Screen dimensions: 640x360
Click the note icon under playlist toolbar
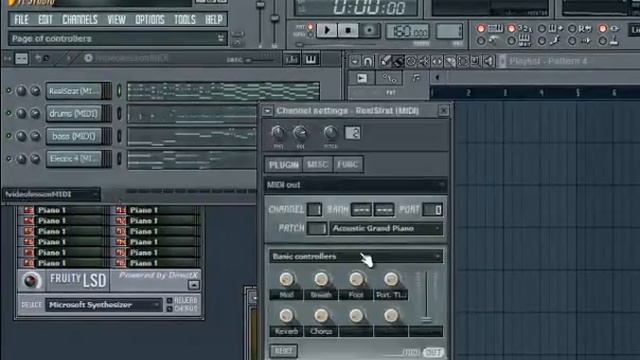[x=416, y=78]
